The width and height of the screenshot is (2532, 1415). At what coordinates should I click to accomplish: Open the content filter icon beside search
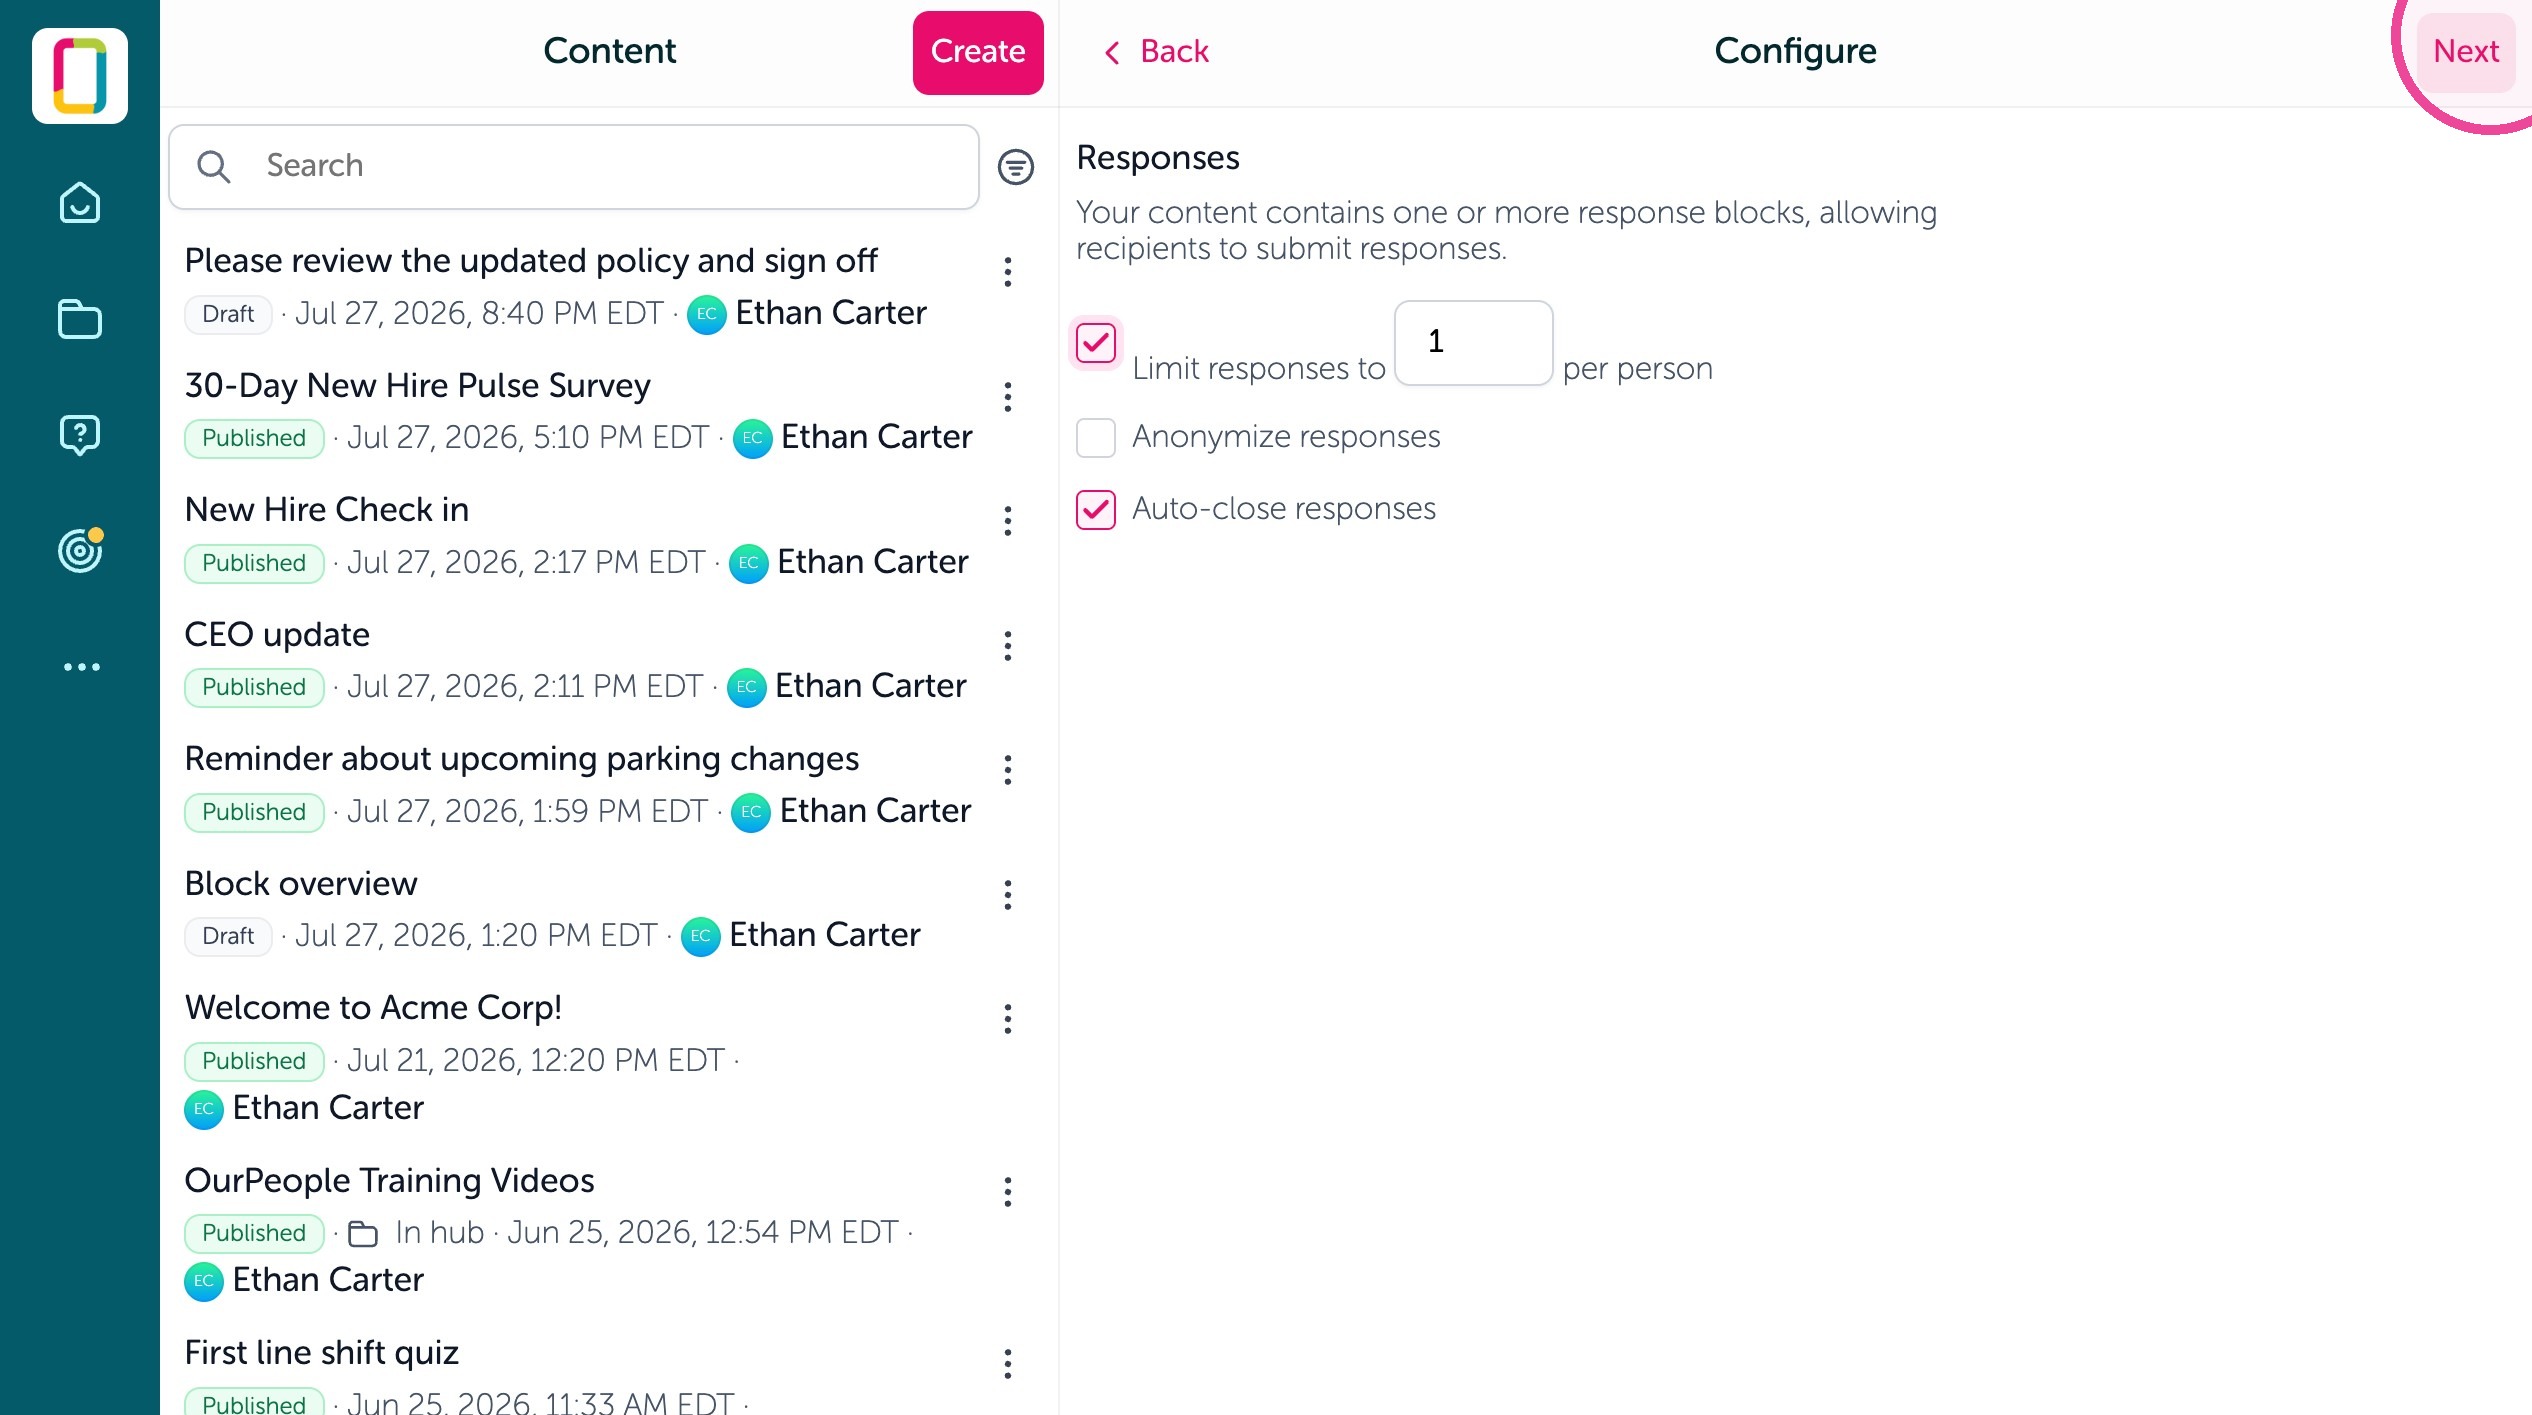point(1015,167)
